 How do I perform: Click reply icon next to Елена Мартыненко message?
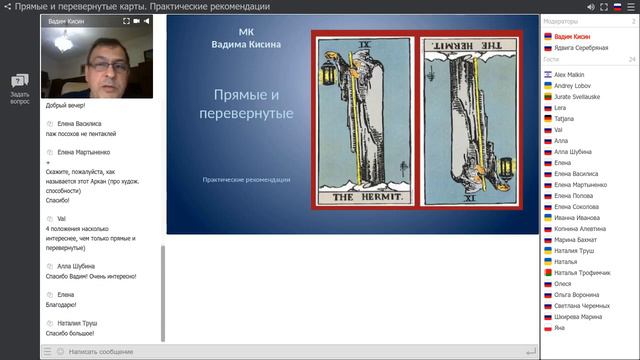pos(50,152)
